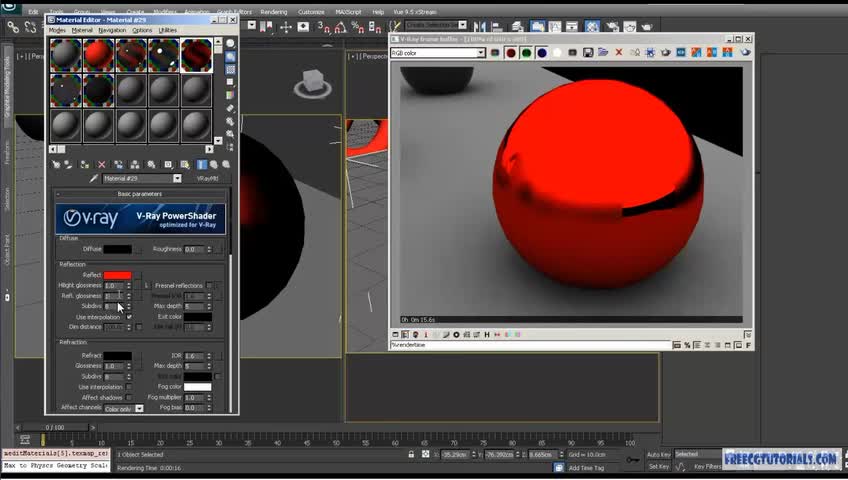Viewport: 848px width, 480px height.
Task: Toggle reflection Use interpolation checkbox
Action: [x=129, y=317]
